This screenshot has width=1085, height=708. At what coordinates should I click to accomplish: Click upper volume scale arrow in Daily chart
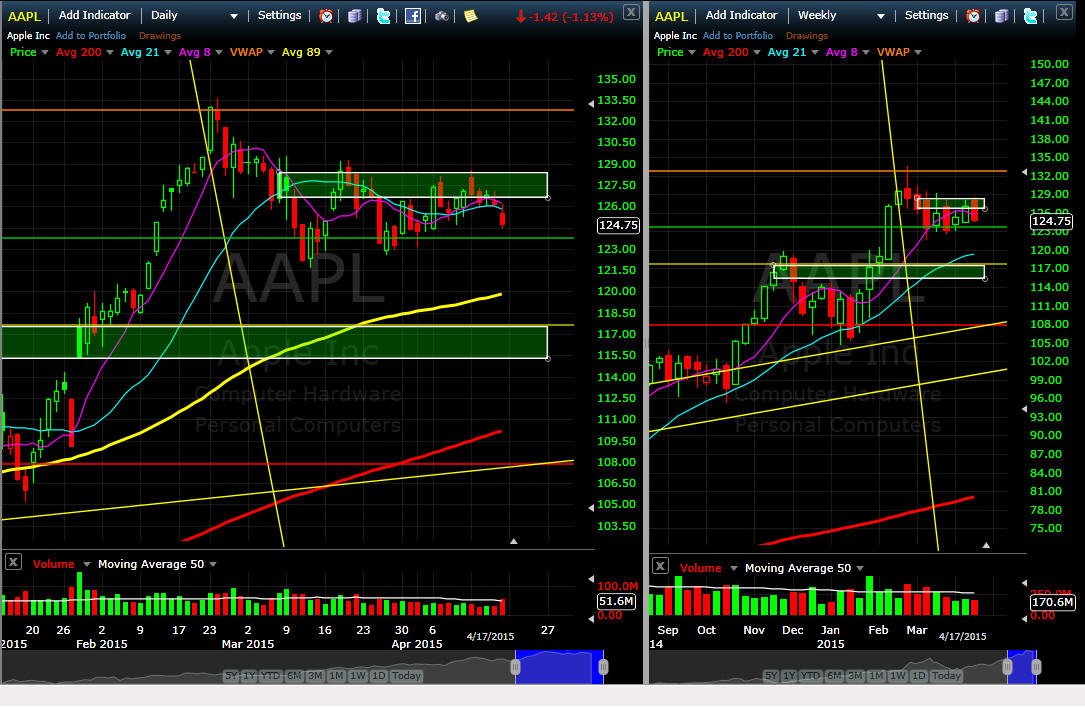[x=591, y=579]
